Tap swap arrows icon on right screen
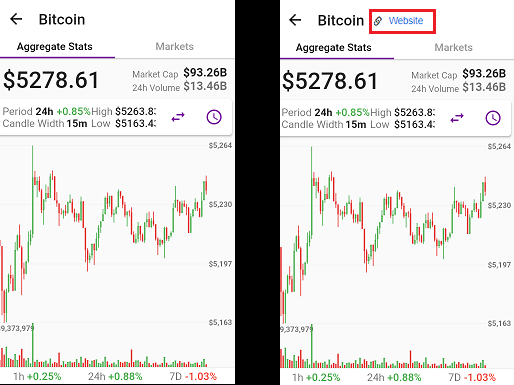This screenshot has height=385, width=514. pyautogui.click(x=457, y=118)
